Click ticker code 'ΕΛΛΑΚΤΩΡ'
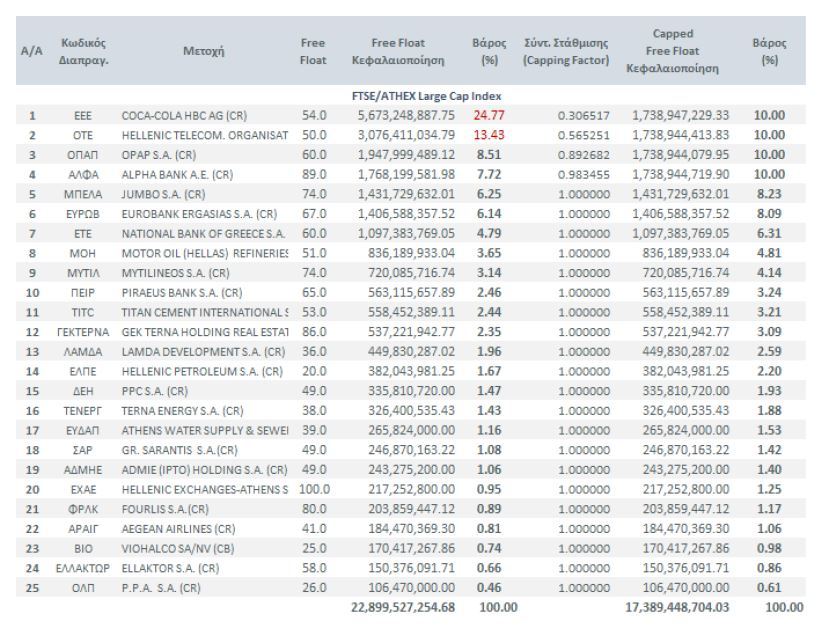 [x=83, y=568]
